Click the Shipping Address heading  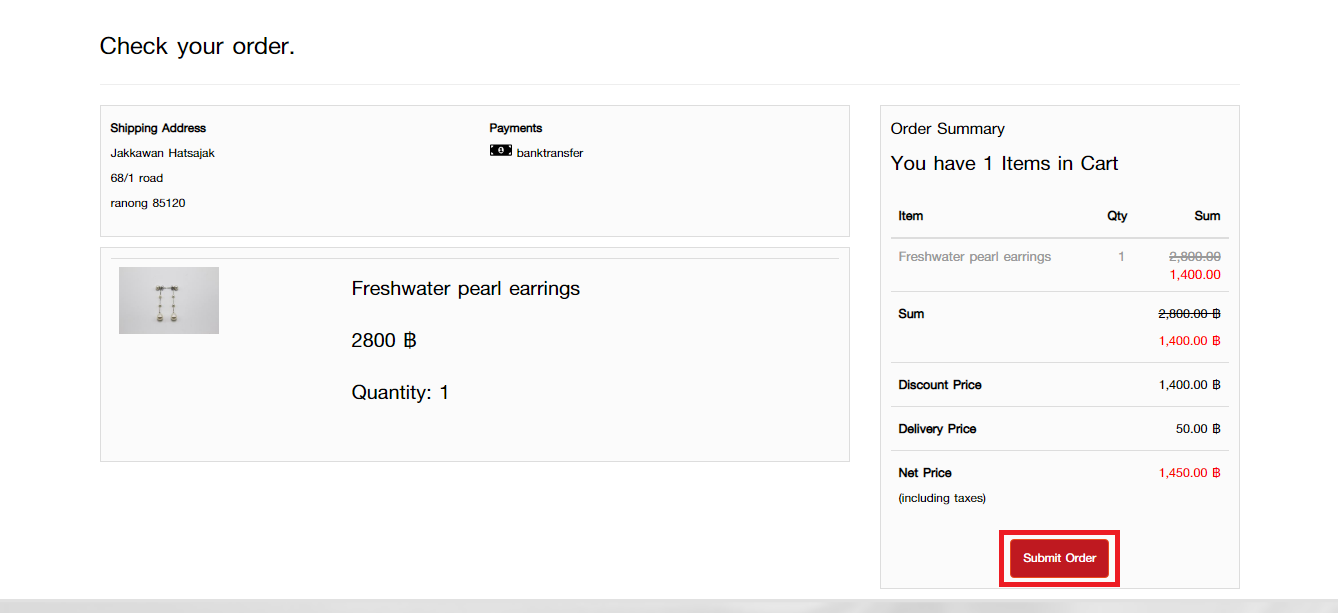click(158, 128)
